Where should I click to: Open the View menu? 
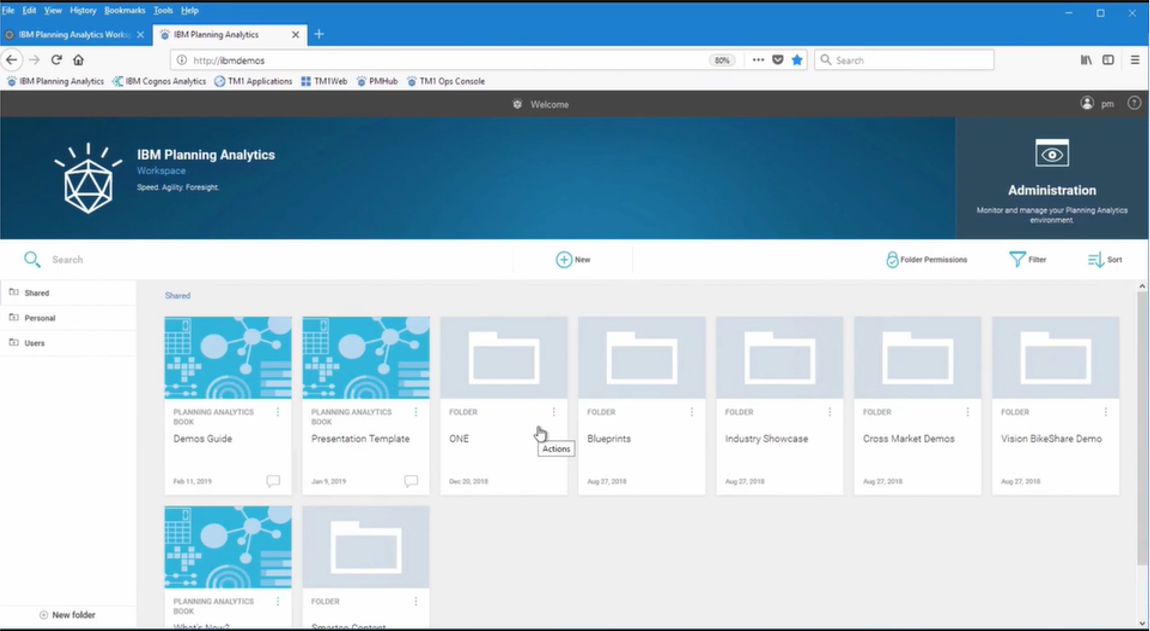pyautogui.click(x=53, y=10)
